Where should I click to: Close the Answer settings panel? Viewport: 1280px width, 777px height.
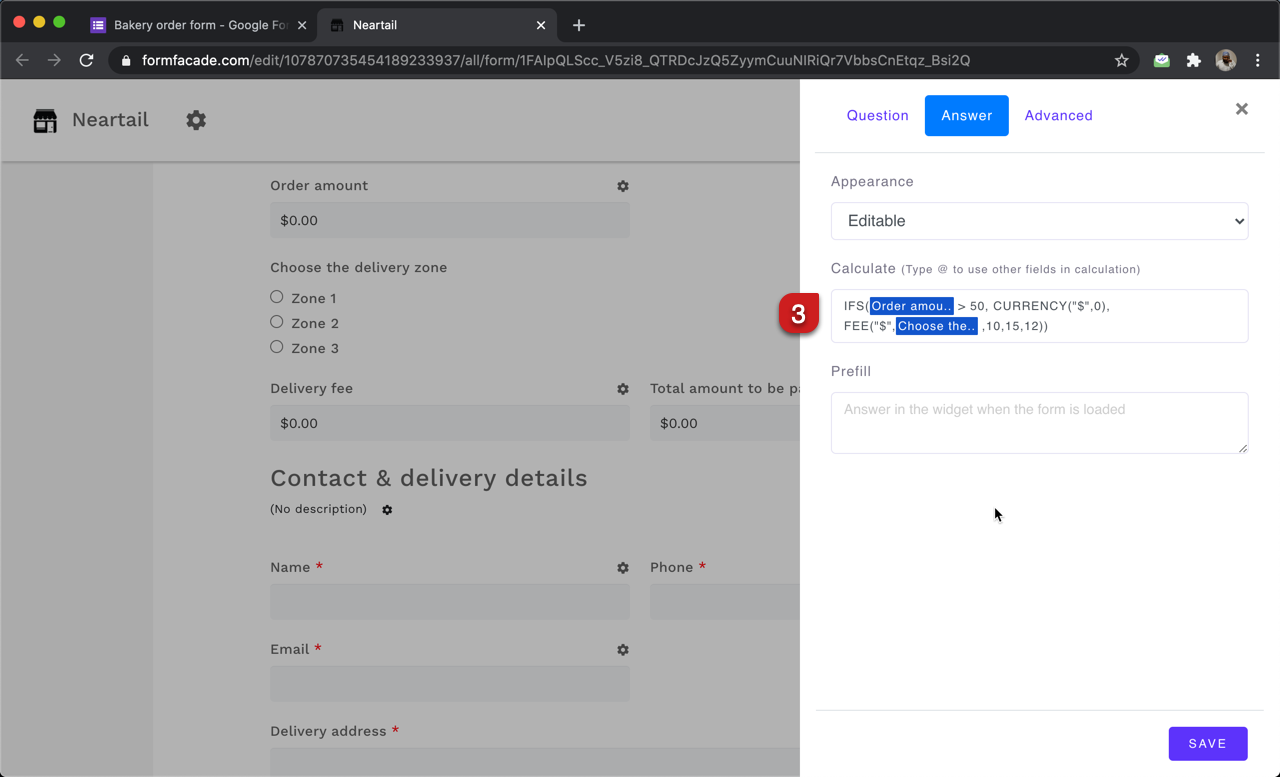1241,109
